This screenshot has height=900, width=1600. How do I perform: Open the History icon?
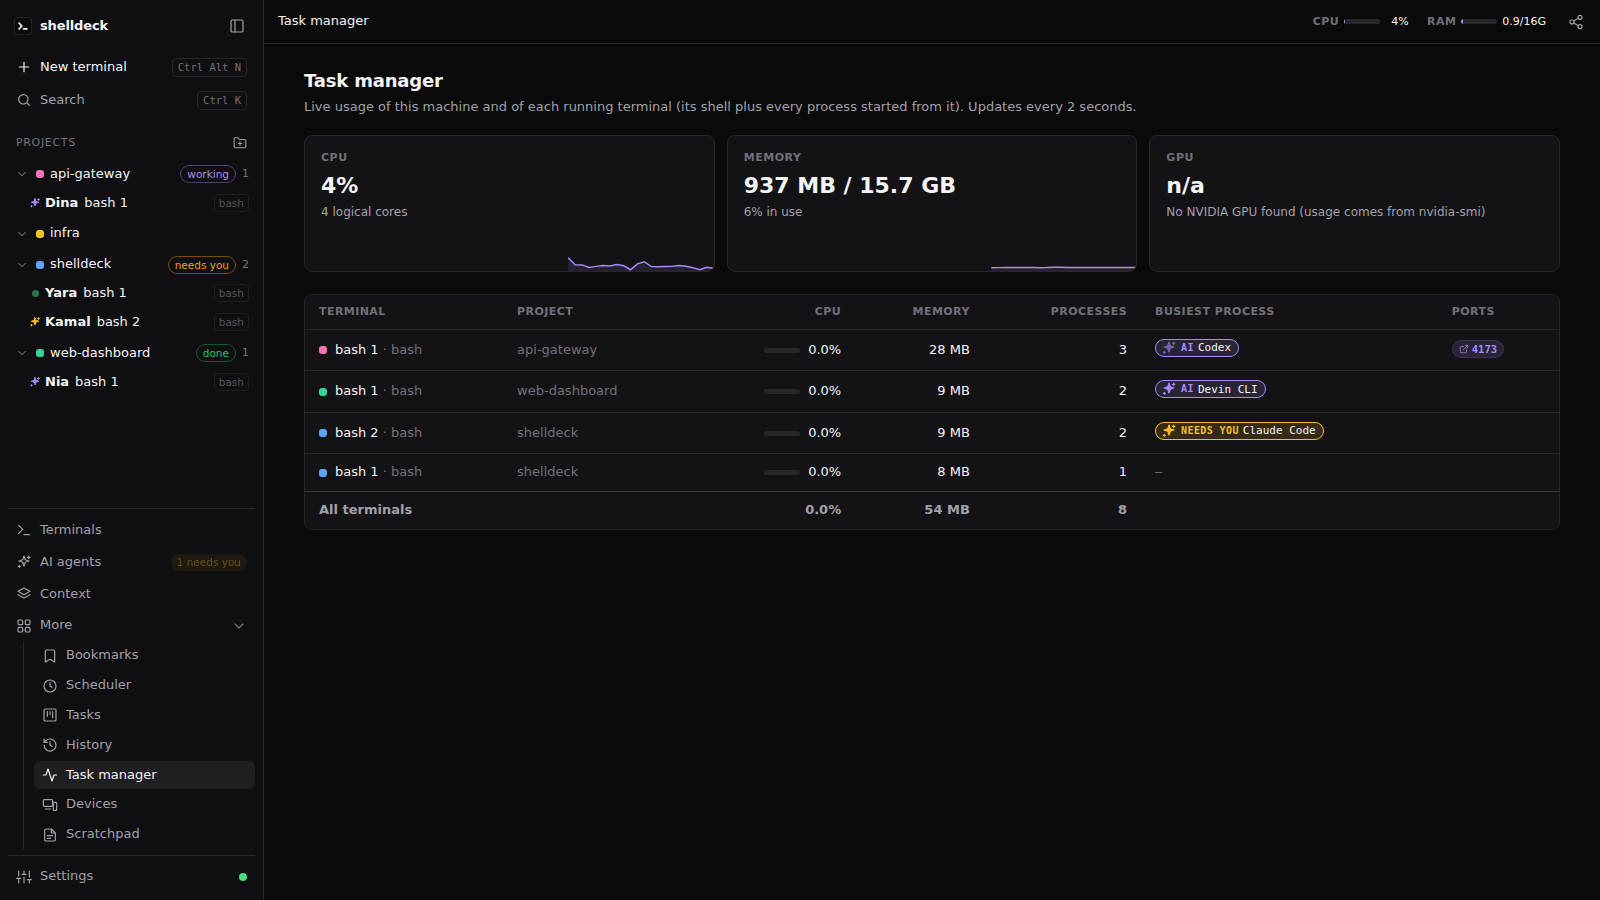[50, 745]
